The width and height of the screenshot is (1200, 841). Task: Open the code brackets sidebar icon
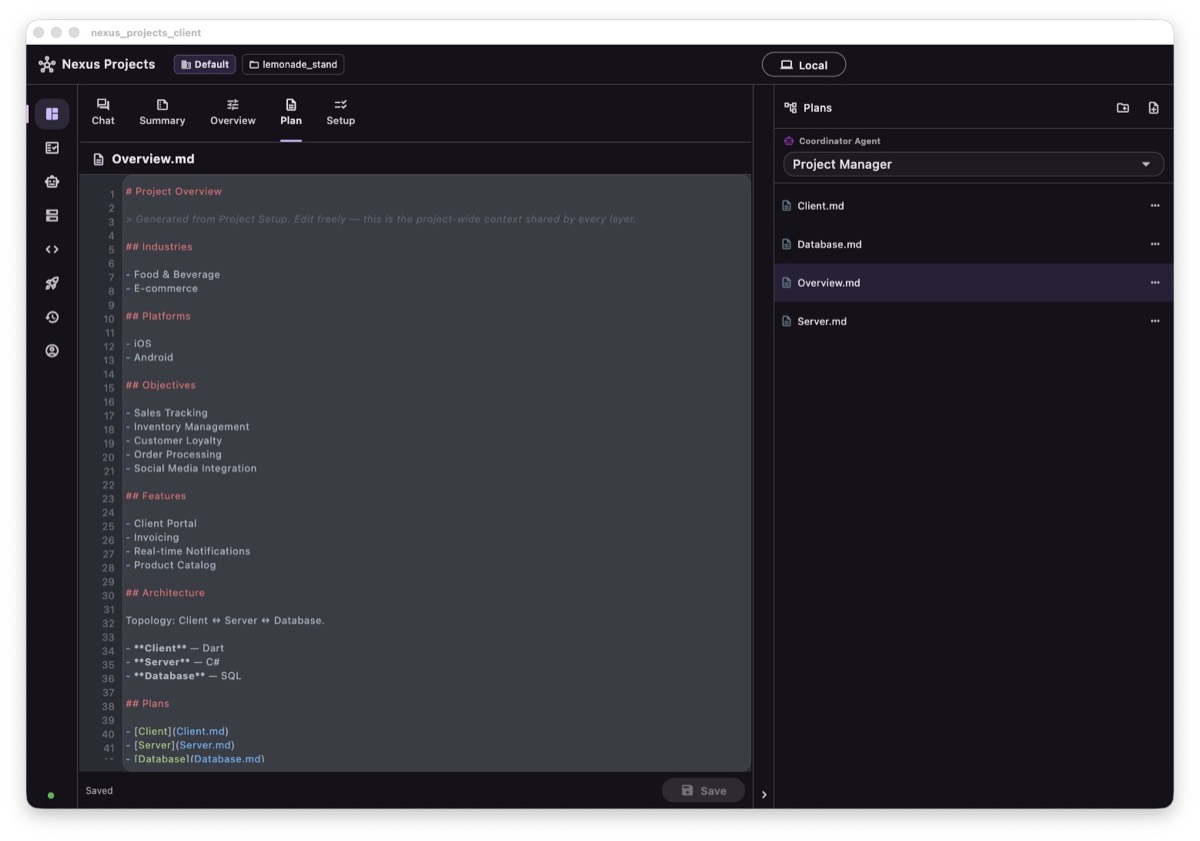(52, 250)
